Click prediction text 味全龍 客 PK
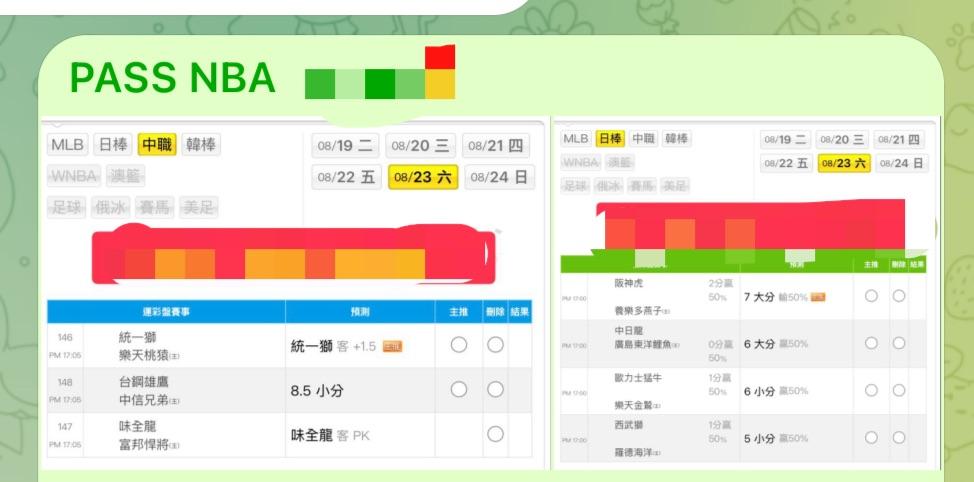The width and height of the screenshot is (974, 482). [x=330, y=436]
